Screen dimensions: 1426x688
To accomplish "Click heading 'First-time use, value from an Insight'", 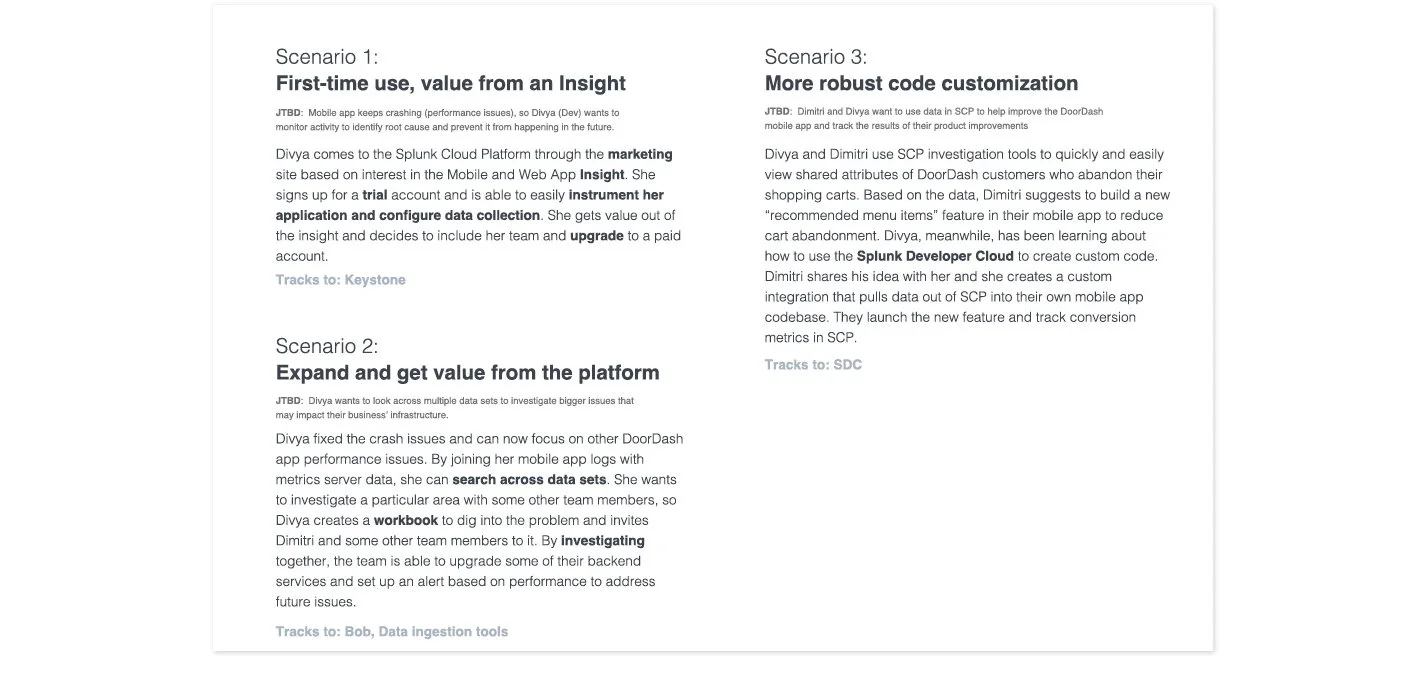I will tap(450, 83).
